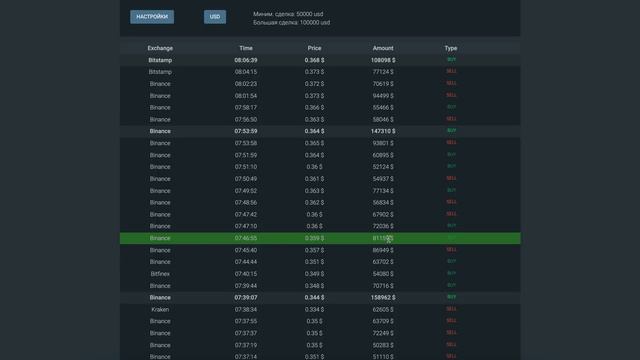Select the Bitstamp cell in the 08:06:39 row
Viewport: 640px width, 360px height.
(x=160, y=60)
